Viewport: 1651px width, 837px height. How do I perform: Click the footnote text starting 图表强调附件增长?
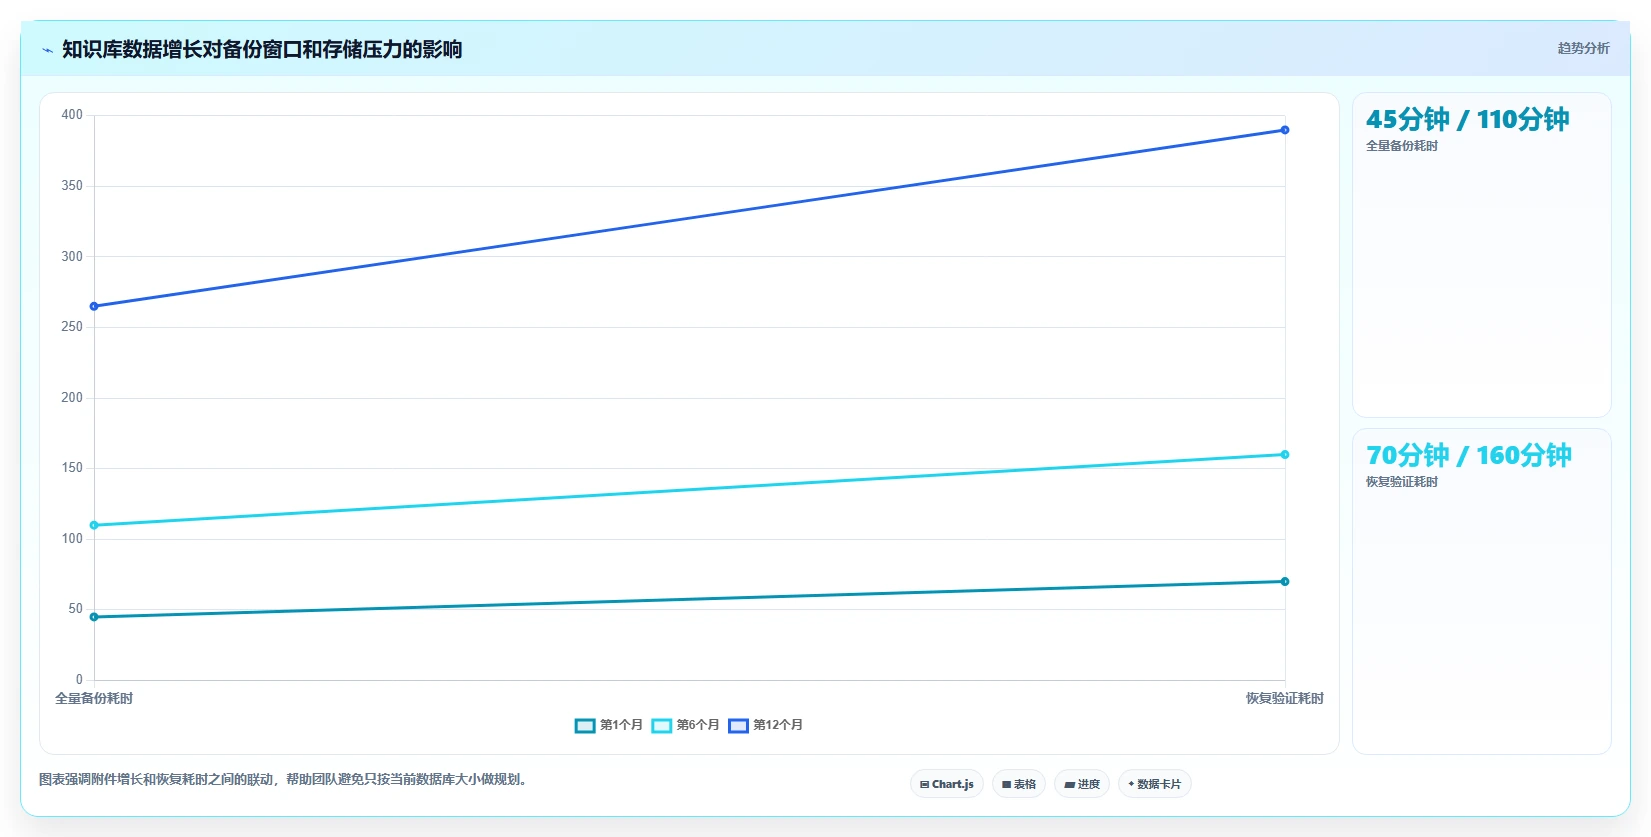283,779
